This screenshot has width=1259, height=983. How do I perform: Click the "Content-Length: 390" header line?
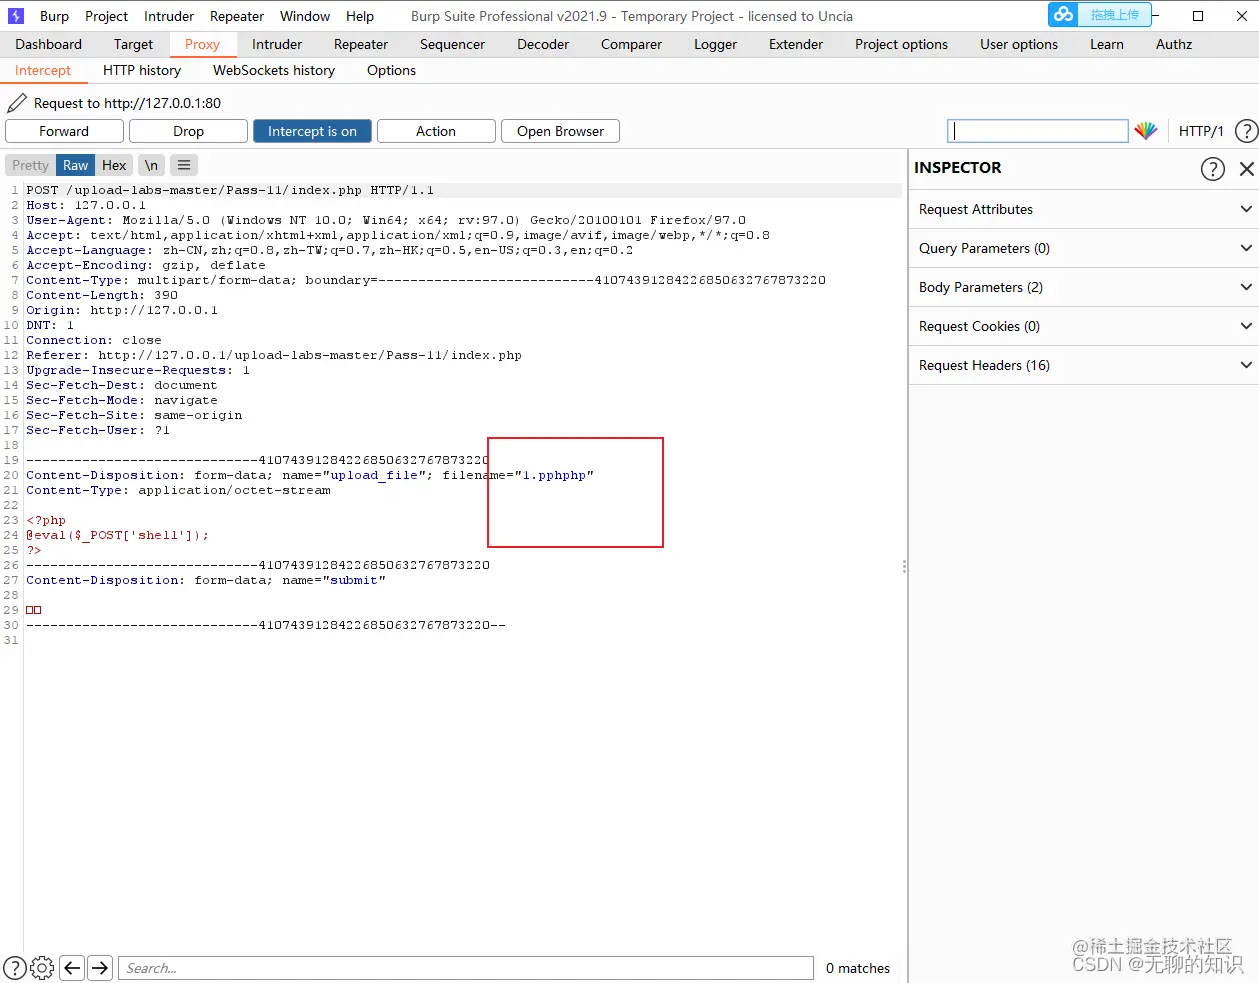(x=102, y=295)
